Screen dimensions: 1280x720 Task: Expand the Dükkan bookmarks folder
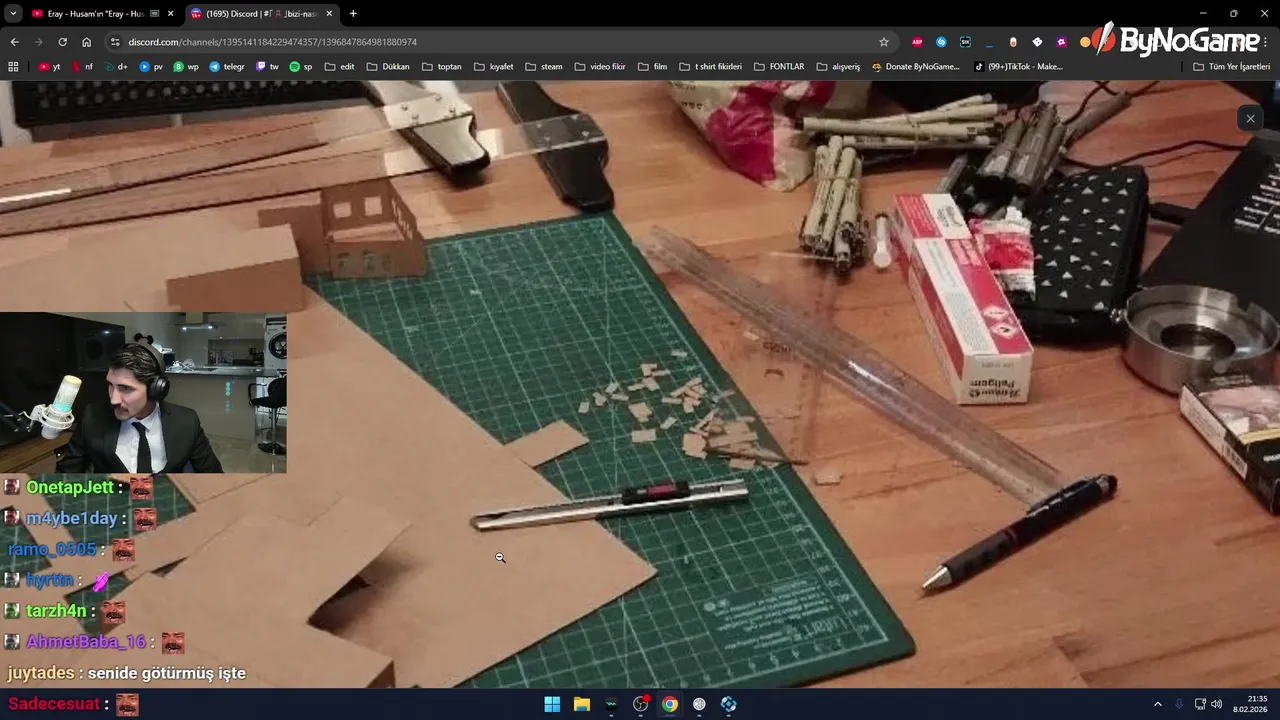pyautogui.click(x=388, y=67)
